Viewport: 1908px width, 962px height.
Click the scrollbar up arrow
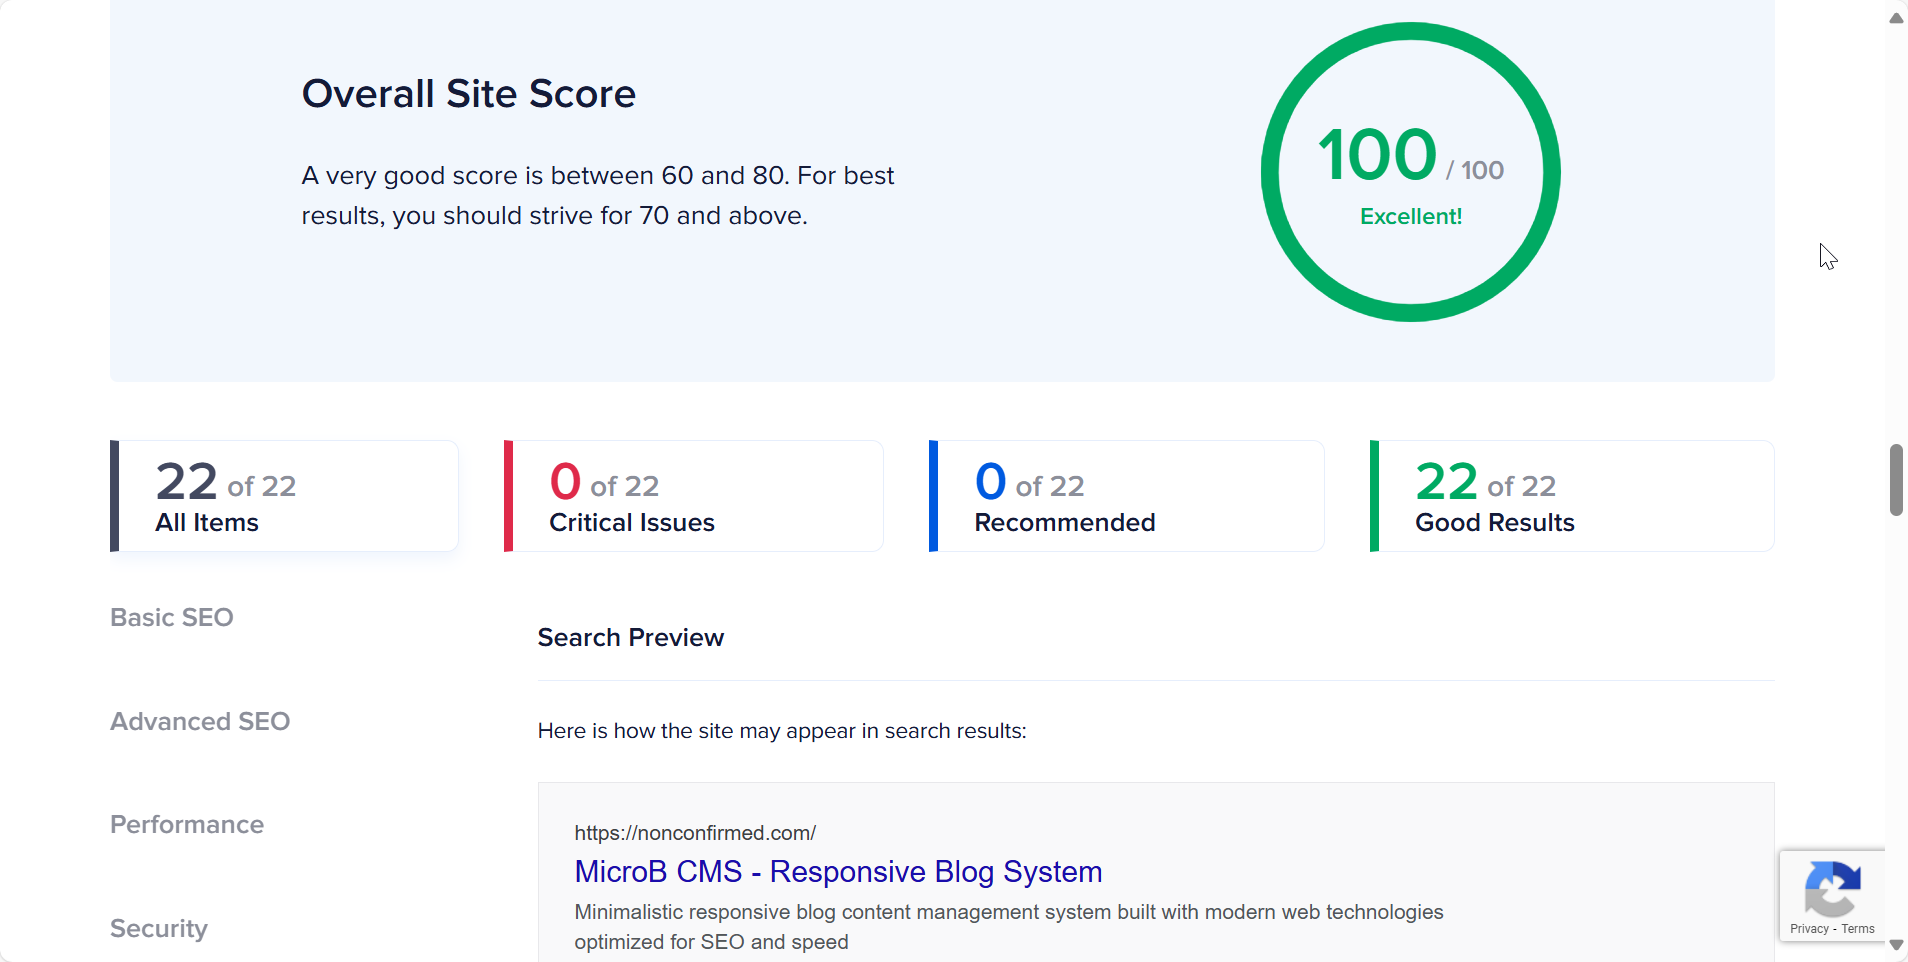(1896, 18)
